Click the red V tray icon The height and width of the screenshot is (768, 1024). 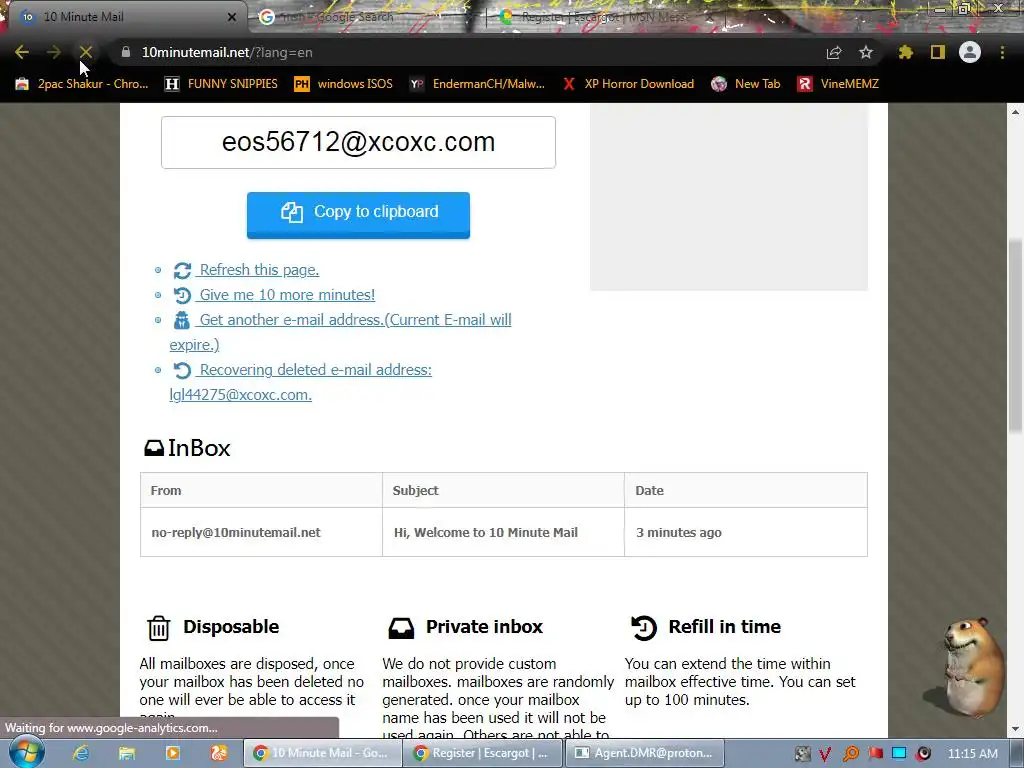coord(825,754)
